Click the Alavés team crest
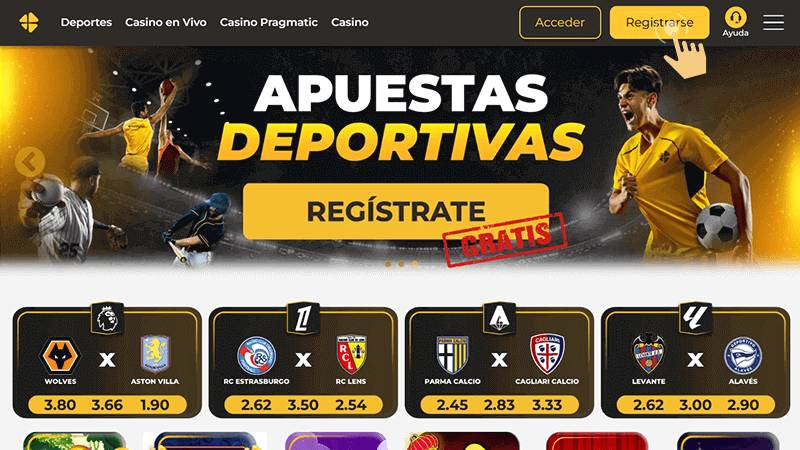 click(743, 356)
